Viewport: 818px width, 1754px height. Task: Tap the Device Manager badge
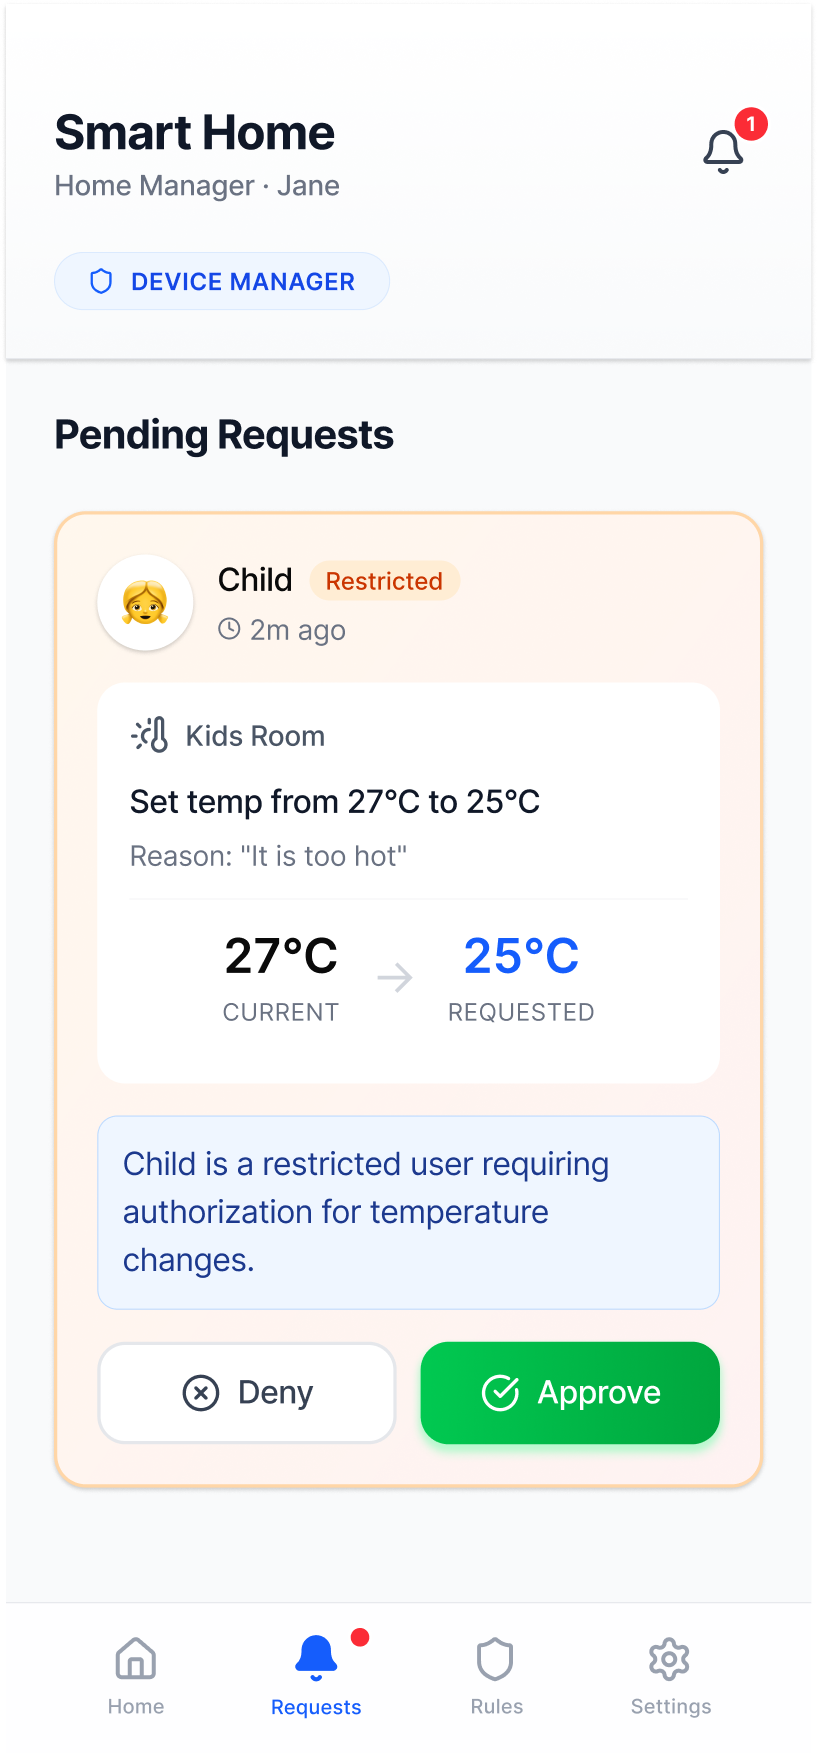[x=222, y=282]
